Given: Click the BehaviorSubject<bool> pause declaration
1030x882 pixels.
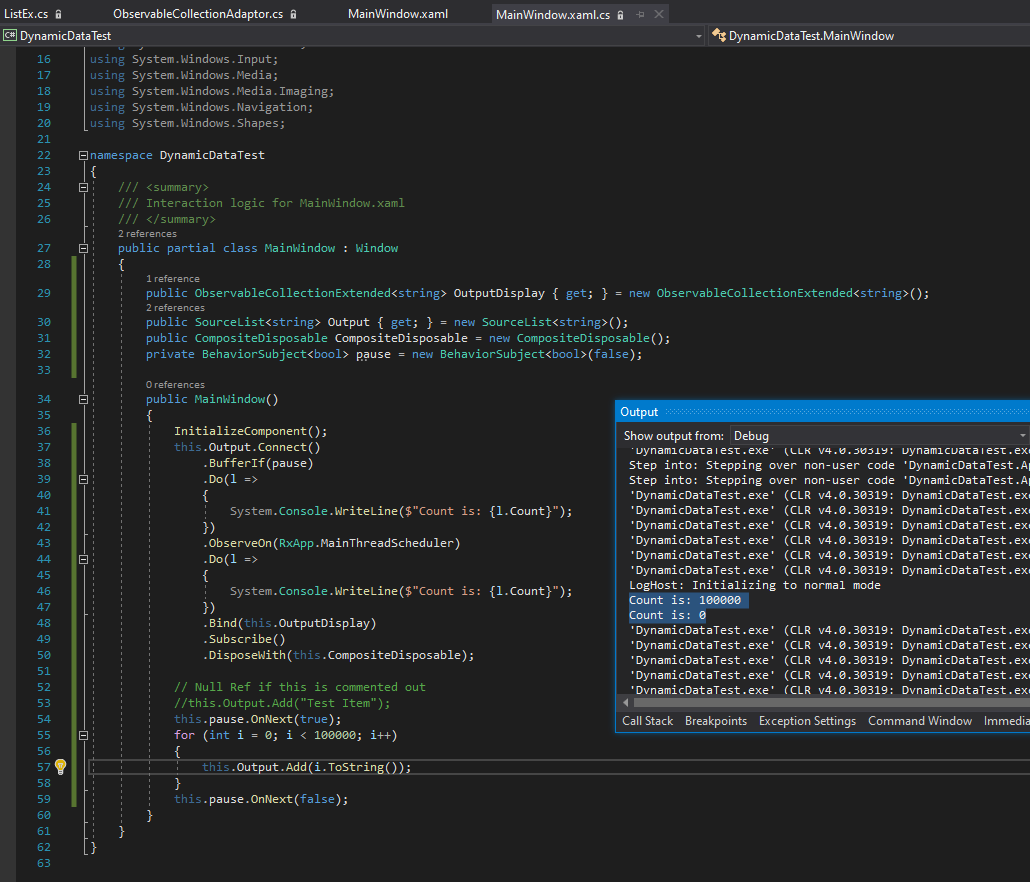Looking at the screenshot, I should point(394,354).
